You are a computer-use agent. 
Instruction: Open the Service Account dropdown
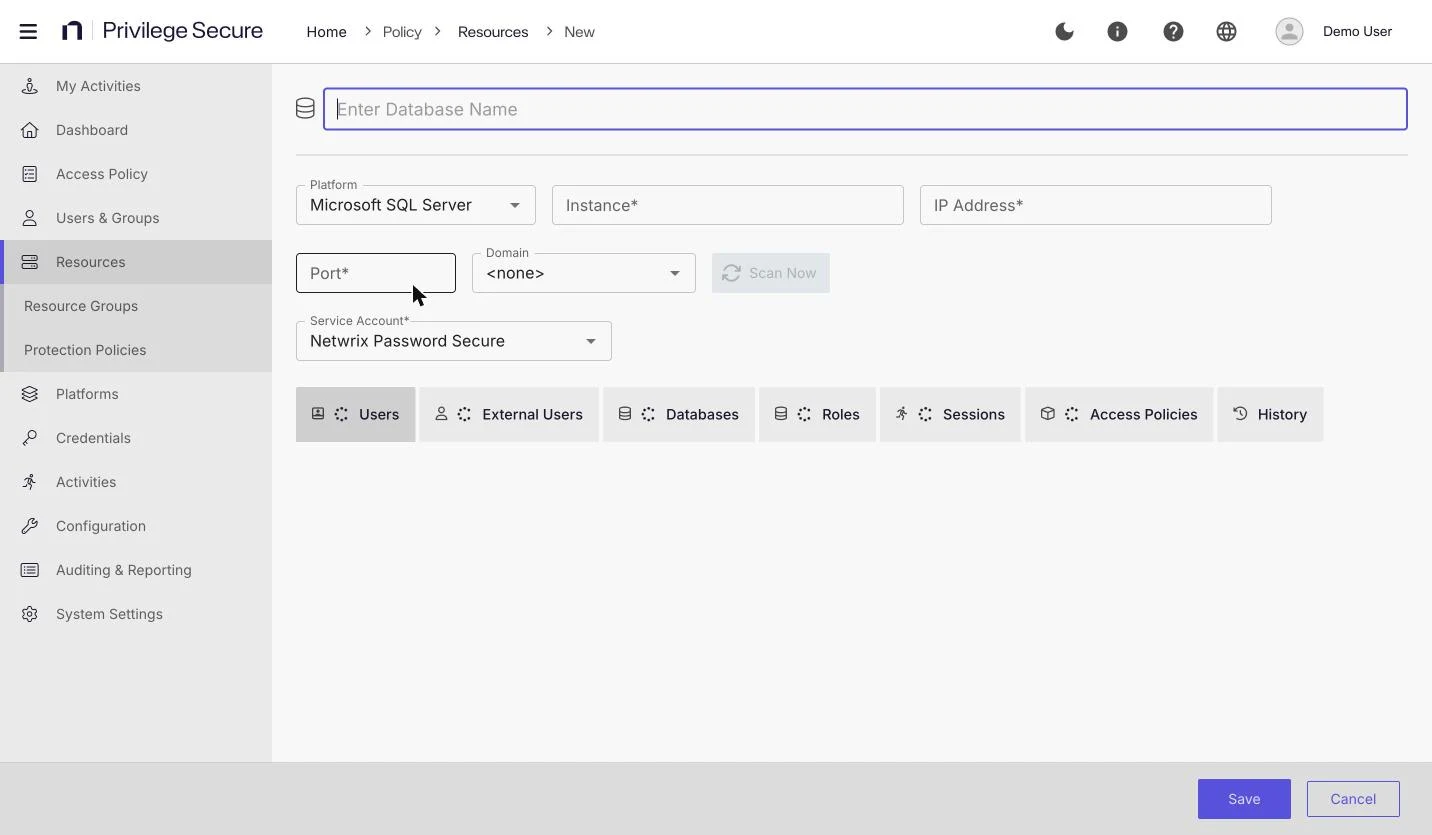click(x=454, y=341)
